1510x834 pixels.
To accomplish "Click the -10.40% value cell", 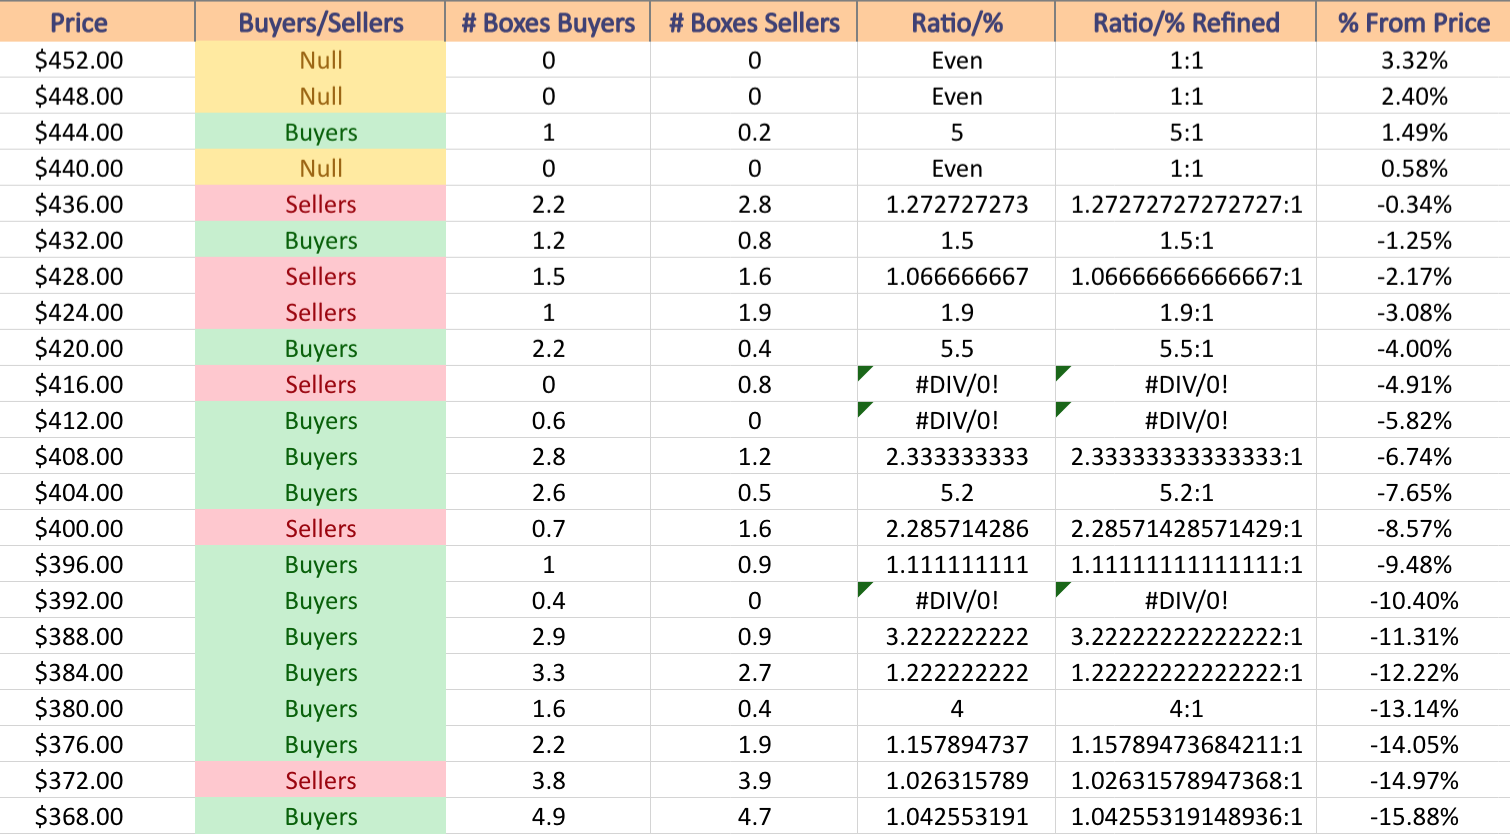I will tap(1413, 600).
